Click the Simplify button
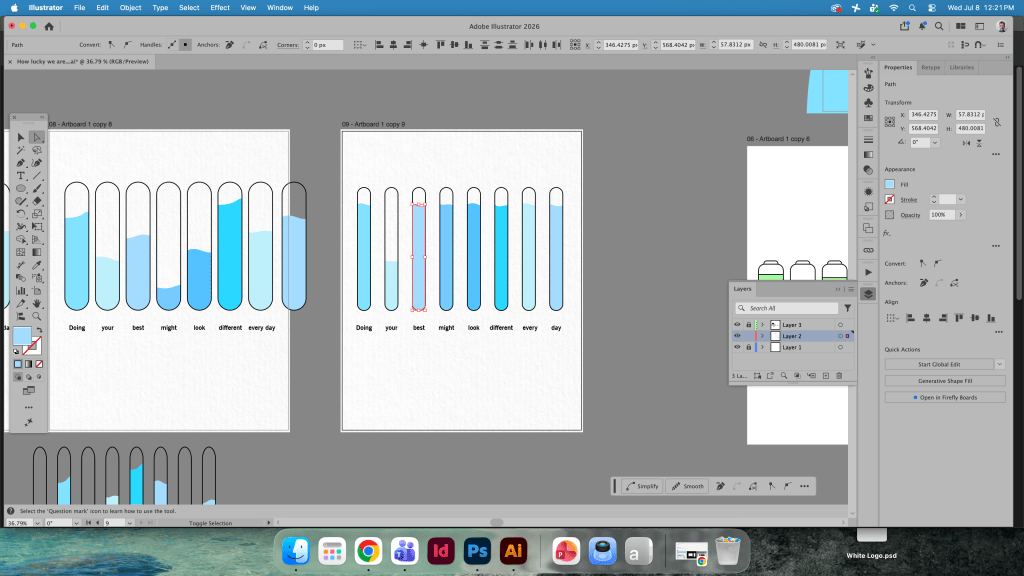Viewport: 1024px width, 576px height. click(x=642, y=486)
